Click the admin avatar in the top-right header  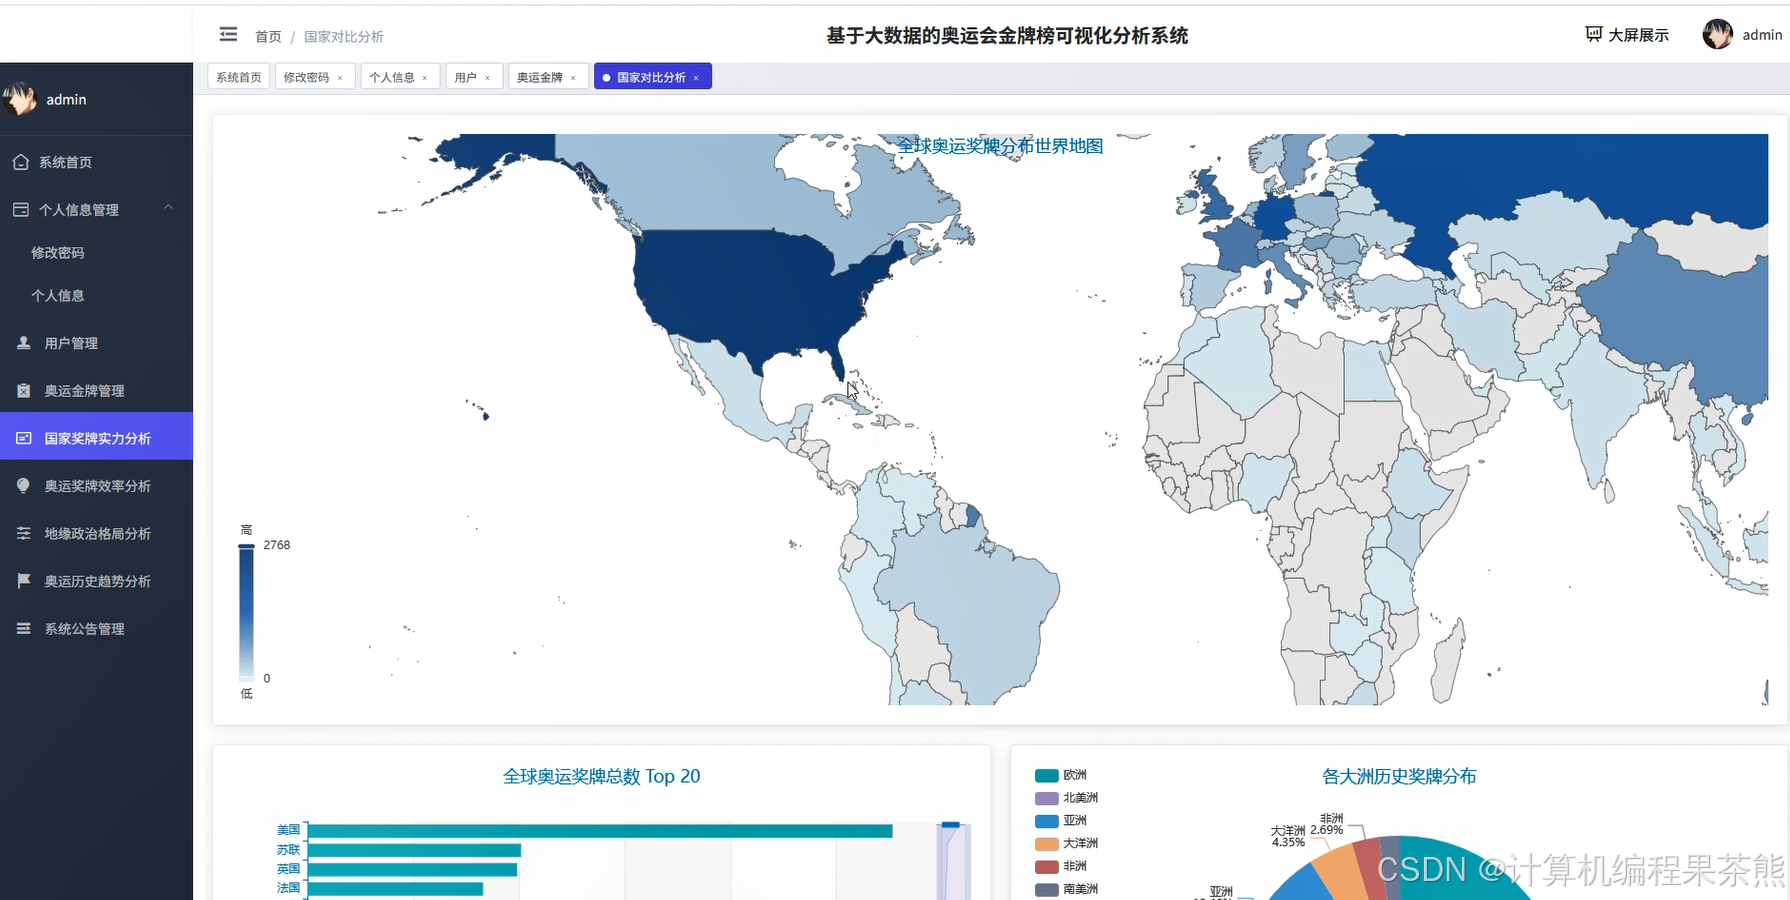click(x=1718, y=34)
